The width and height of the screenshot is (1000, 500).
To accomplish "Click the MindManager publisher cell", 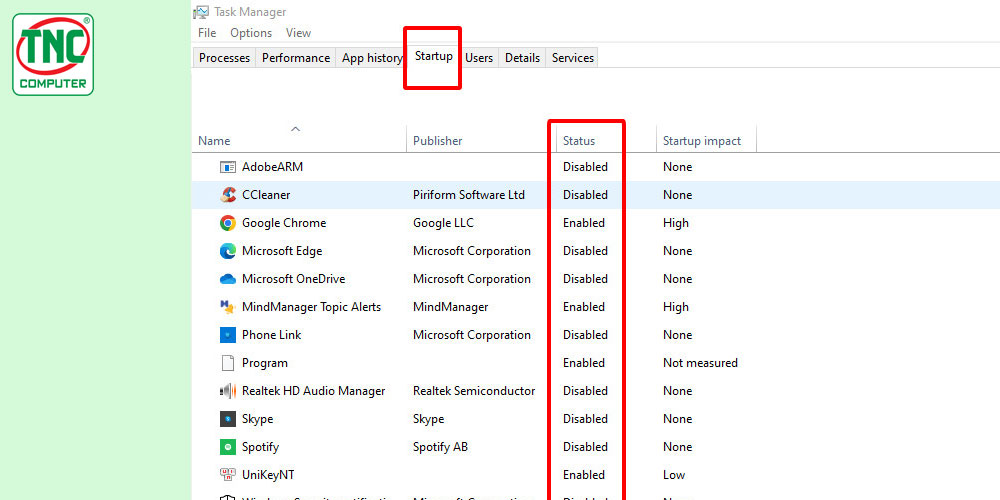I will tap(450, 307).
